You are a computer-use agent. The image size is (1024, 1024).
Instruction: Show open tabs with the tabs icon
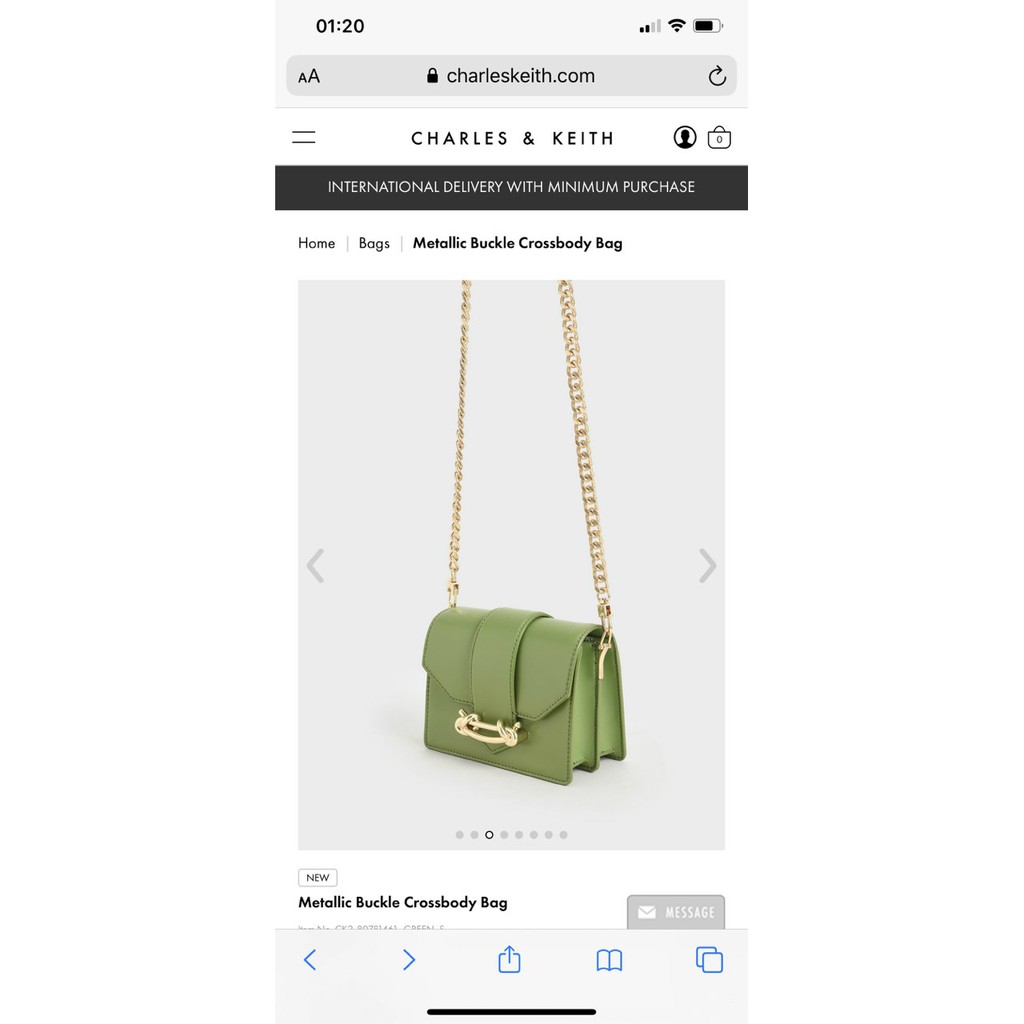(x=709, y=959)
